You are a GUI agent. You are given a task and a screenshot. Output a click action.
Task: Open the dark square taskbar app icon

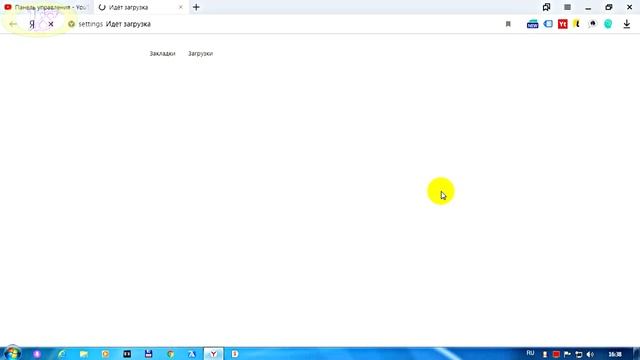[127, 354]
